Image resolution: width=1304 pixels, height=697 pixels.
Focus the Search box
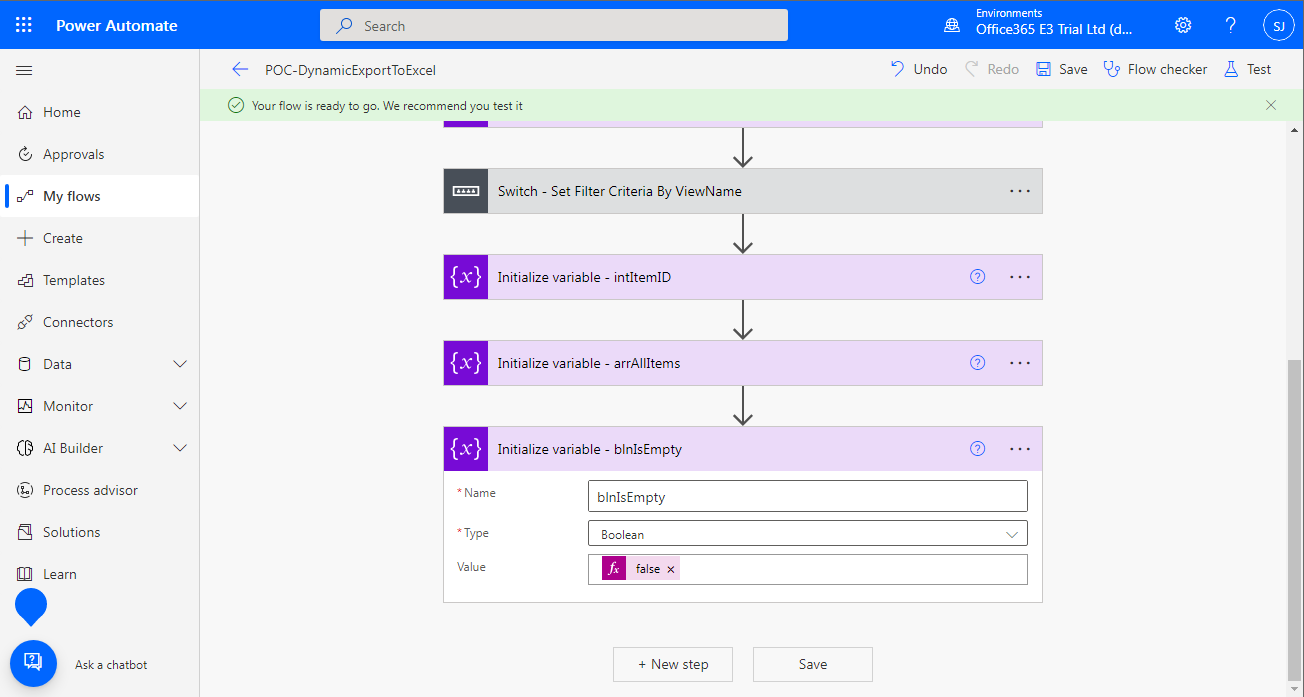point(554,25)
